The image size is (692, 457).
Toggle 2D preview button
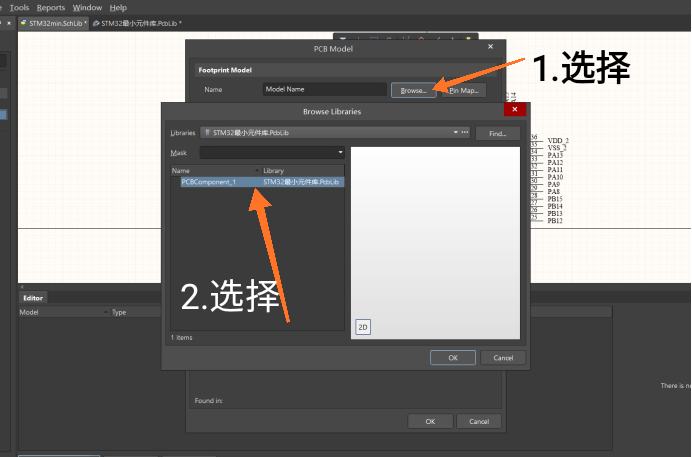point(363,327)
